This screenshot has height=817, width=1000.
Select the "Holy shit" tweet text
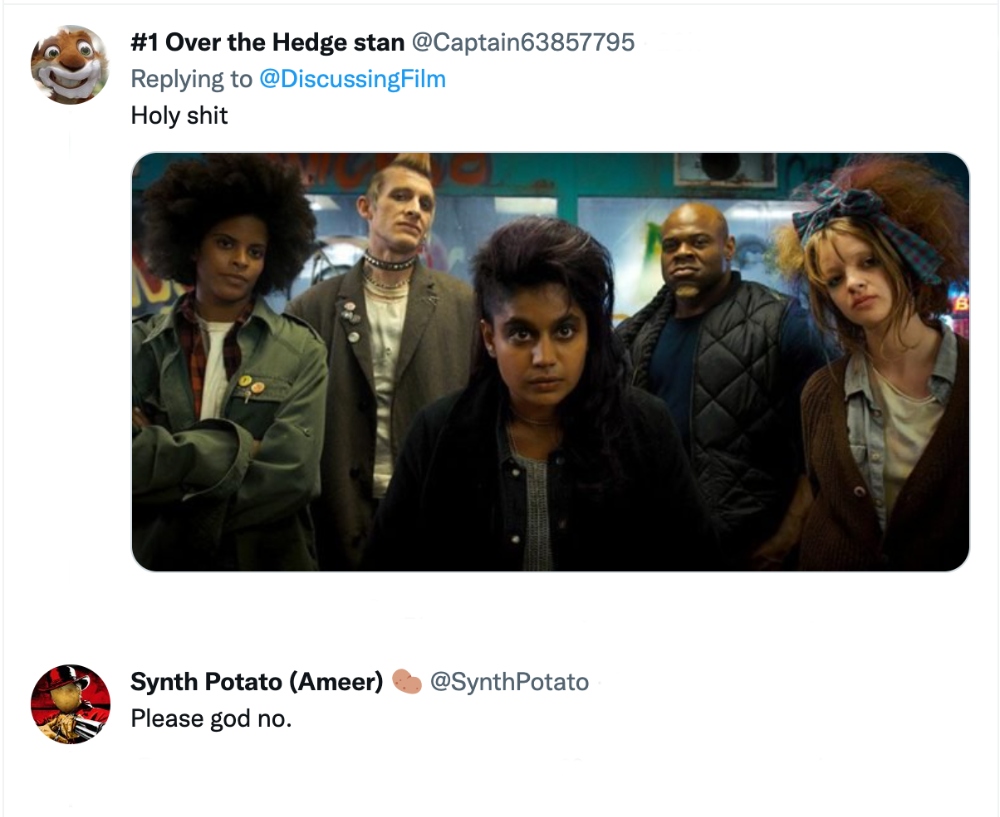[179, 115]
